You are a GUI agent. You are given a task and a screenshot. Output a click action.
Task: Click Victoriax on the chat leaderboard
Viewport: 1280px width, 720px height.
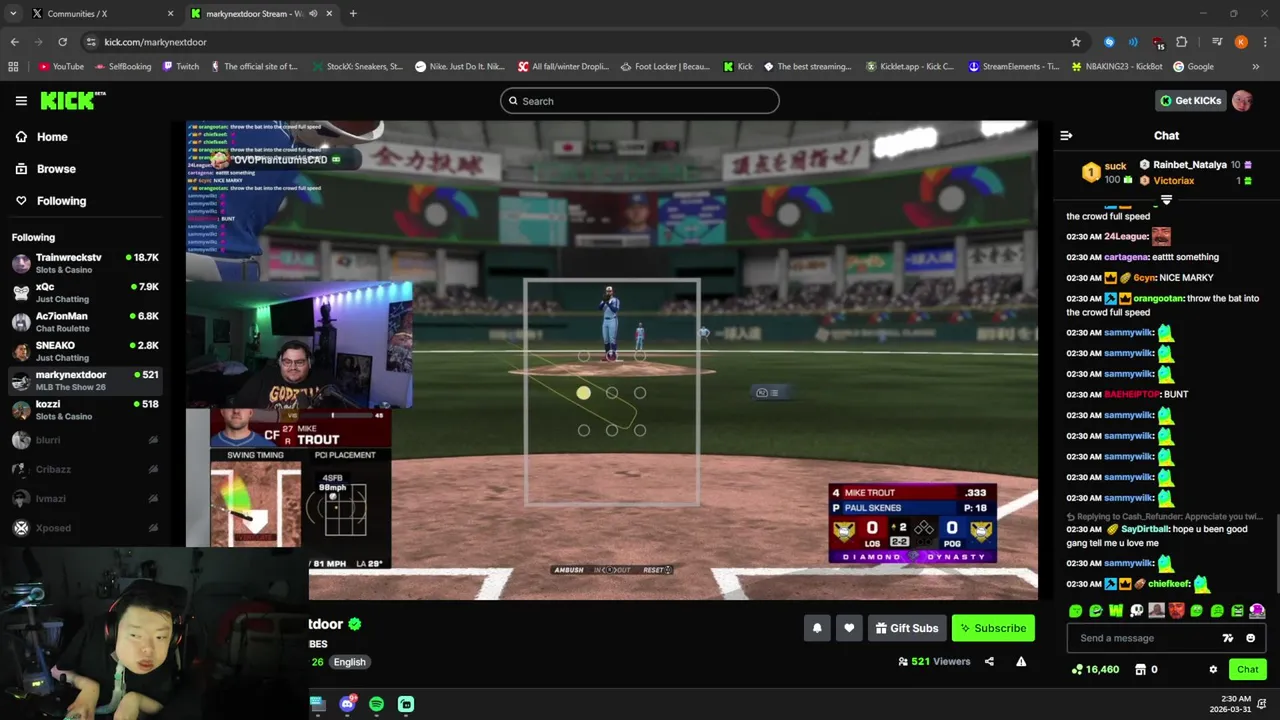tap(1174, 181)
